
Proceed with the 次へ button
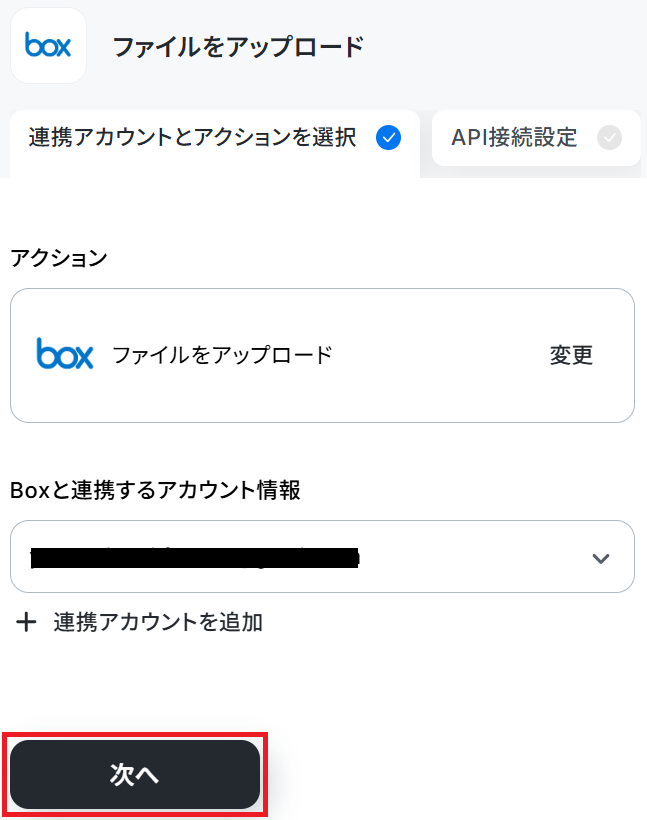tap(135, 774)
